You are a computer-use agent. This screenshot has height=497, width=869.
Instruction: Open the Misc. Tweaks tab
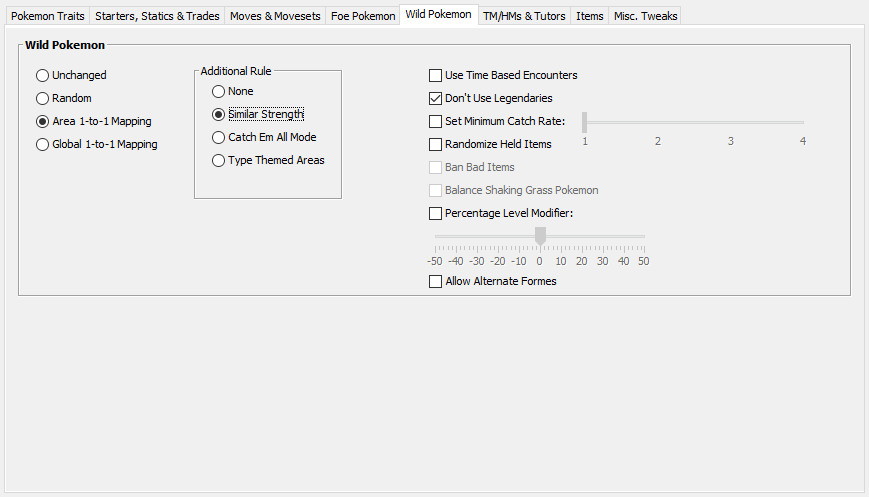pyautogui.click(x=645, y=16)
